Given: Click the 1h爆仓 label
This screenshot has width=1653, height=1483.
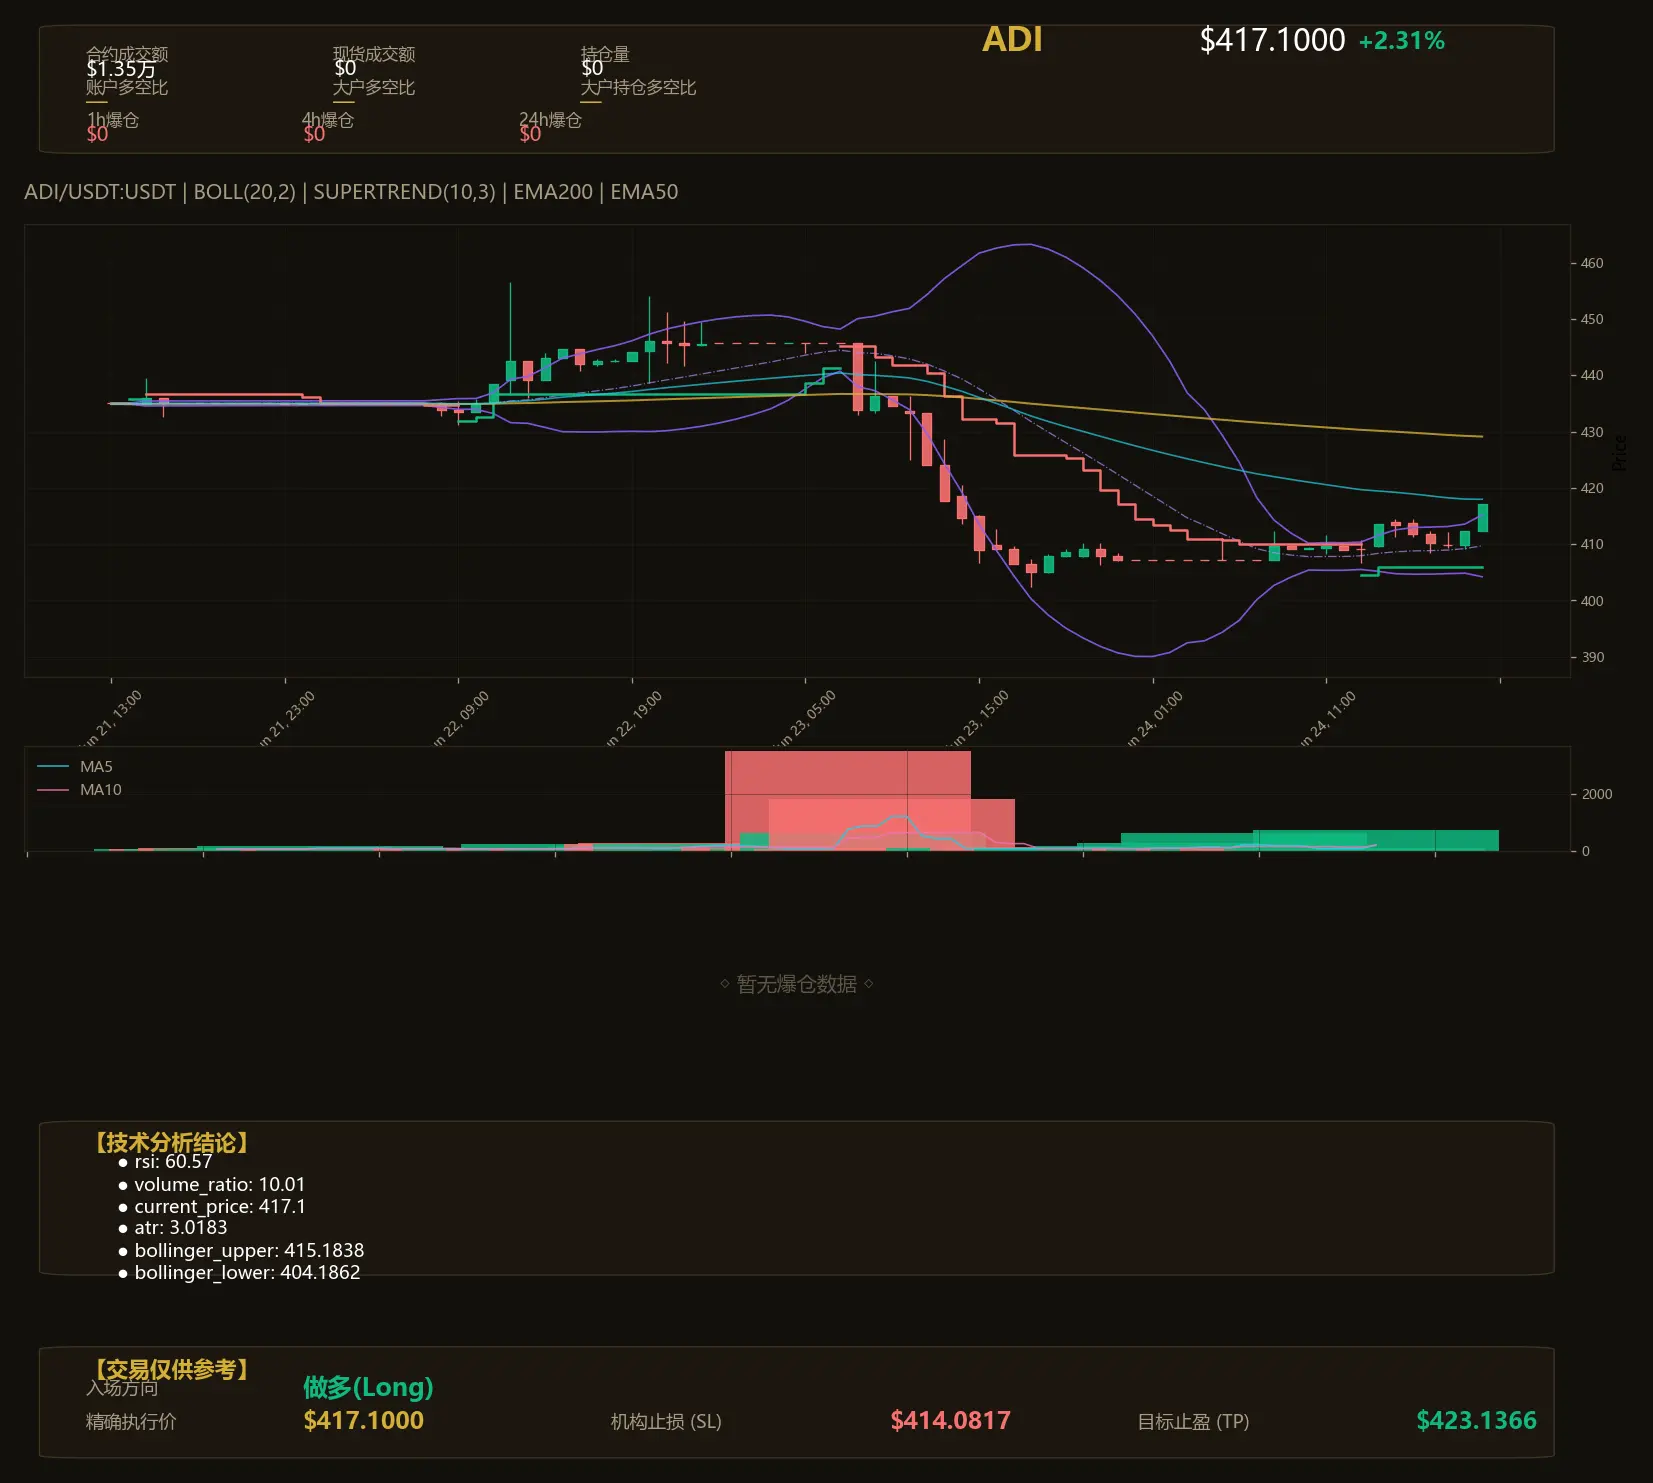Looking at the screenshot, I should 112,120.
